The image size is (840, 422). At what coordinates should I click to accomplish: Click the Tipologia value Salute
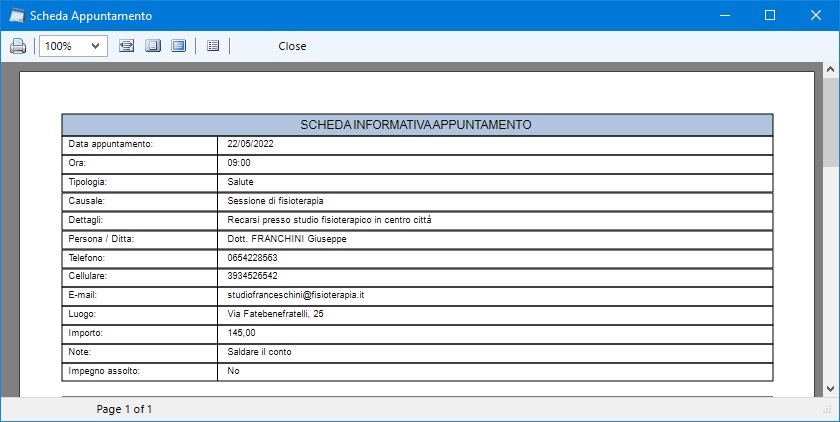[240, 182]
